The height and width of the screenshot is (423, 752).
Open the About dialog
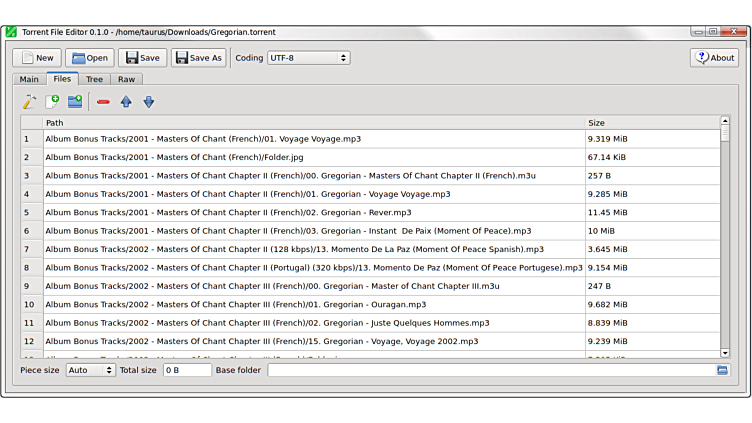tap(714, 58)
